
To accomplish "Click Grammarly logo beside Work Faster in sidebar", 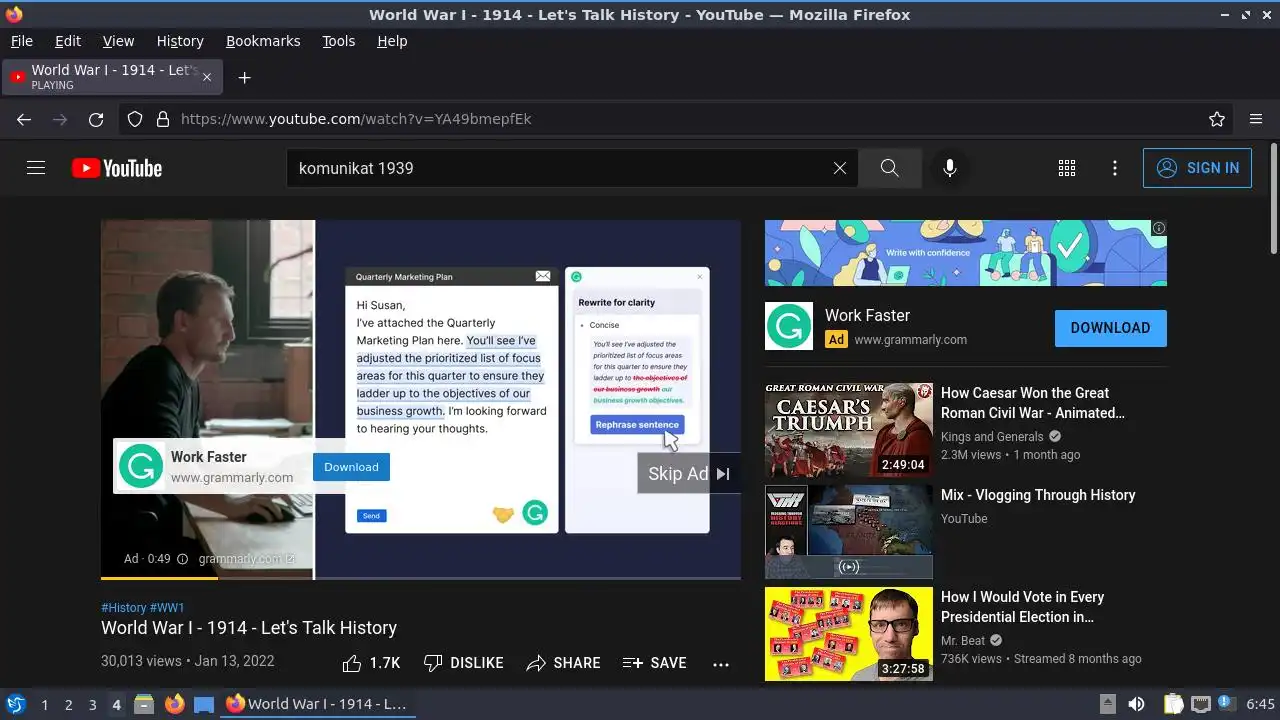I will [x=789, y=326].
